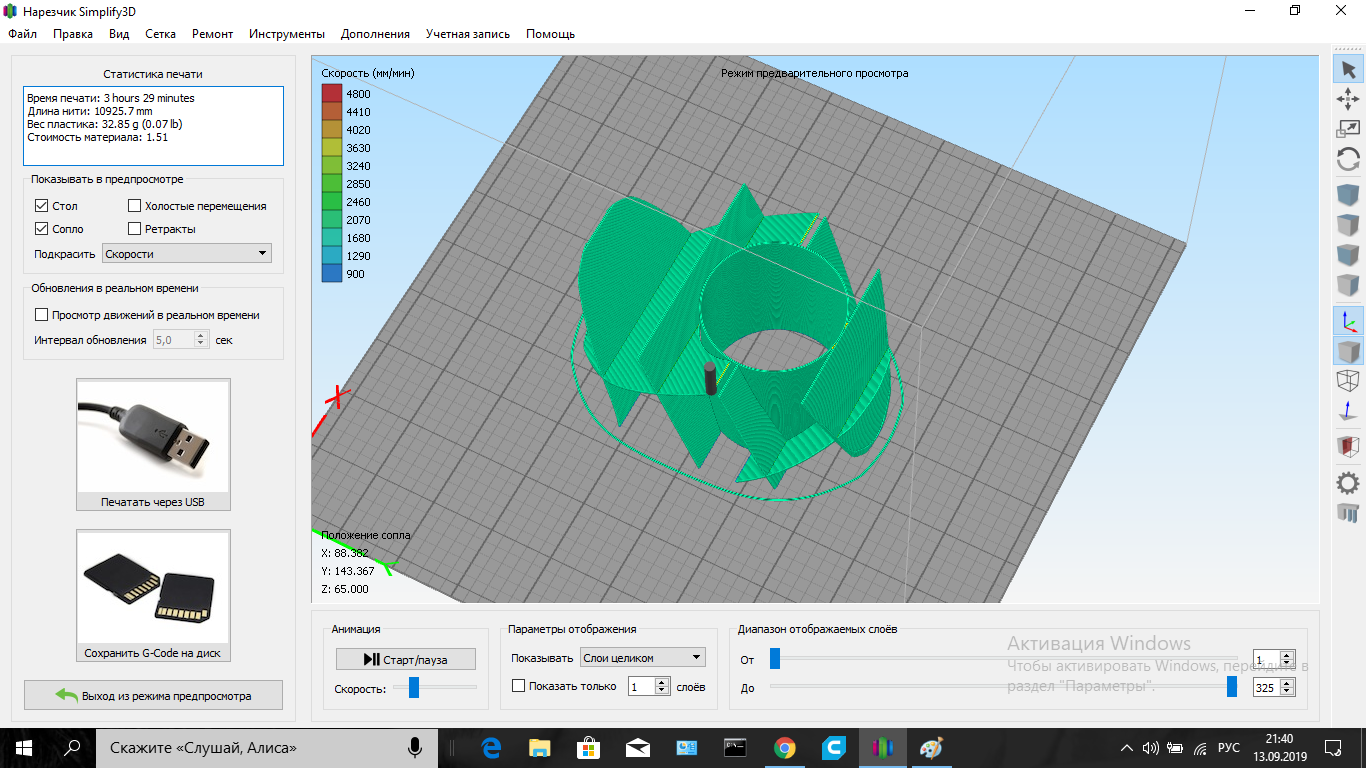1366x768 pixels.
Task: Toggle Просмотр движений в реальном времени
Action: [x=42, y=315]
